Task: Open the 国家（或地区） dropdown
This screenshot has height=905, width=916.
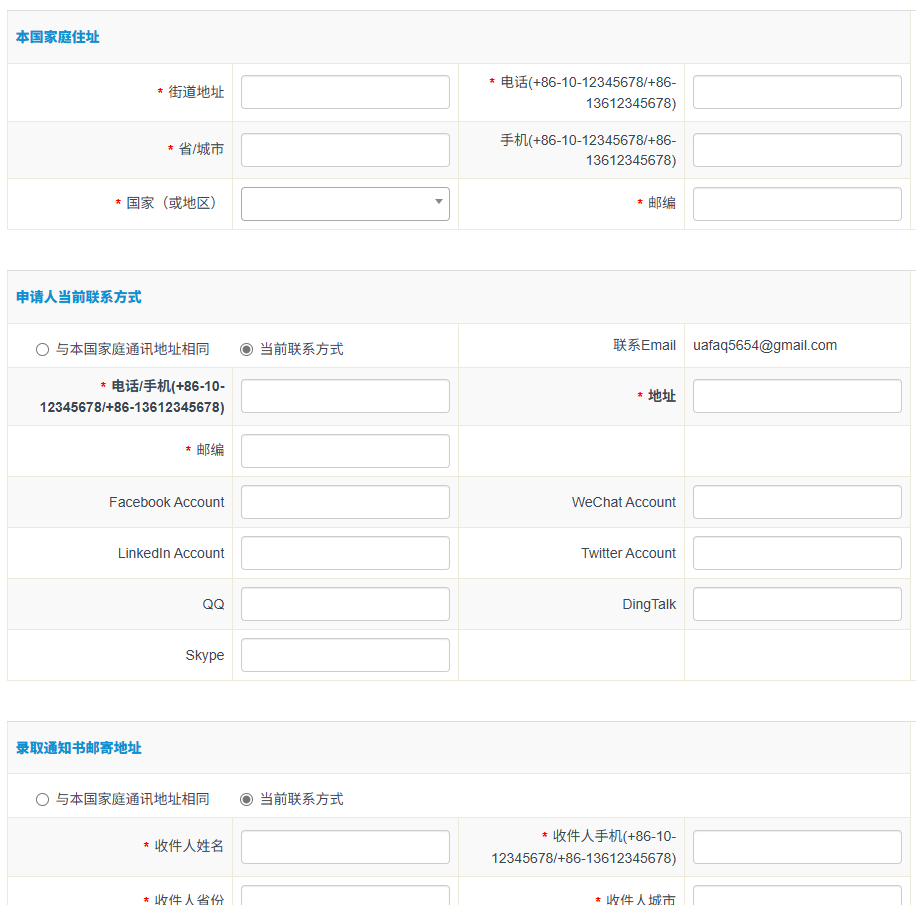Action: pyautogui.click(x=345, y=204)
